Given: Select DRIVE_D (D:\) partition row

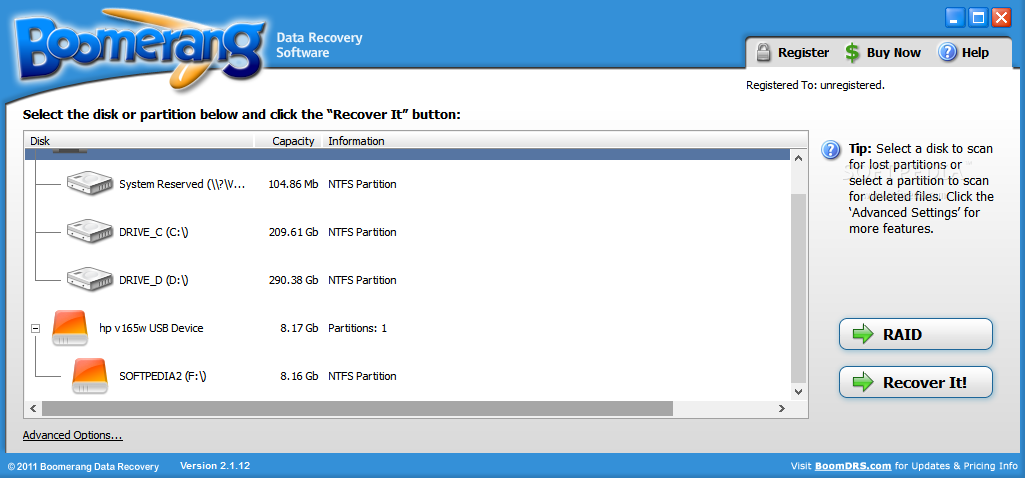Looking at the screenshot, I should pos(407,280).
